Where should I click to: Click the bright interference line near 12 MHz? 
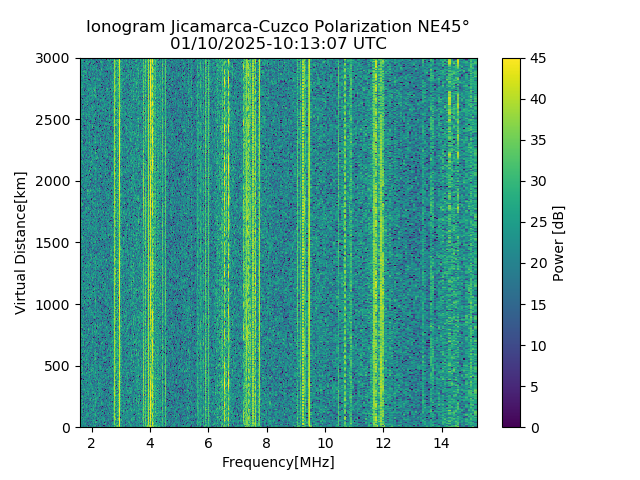(x=375, y=243)
